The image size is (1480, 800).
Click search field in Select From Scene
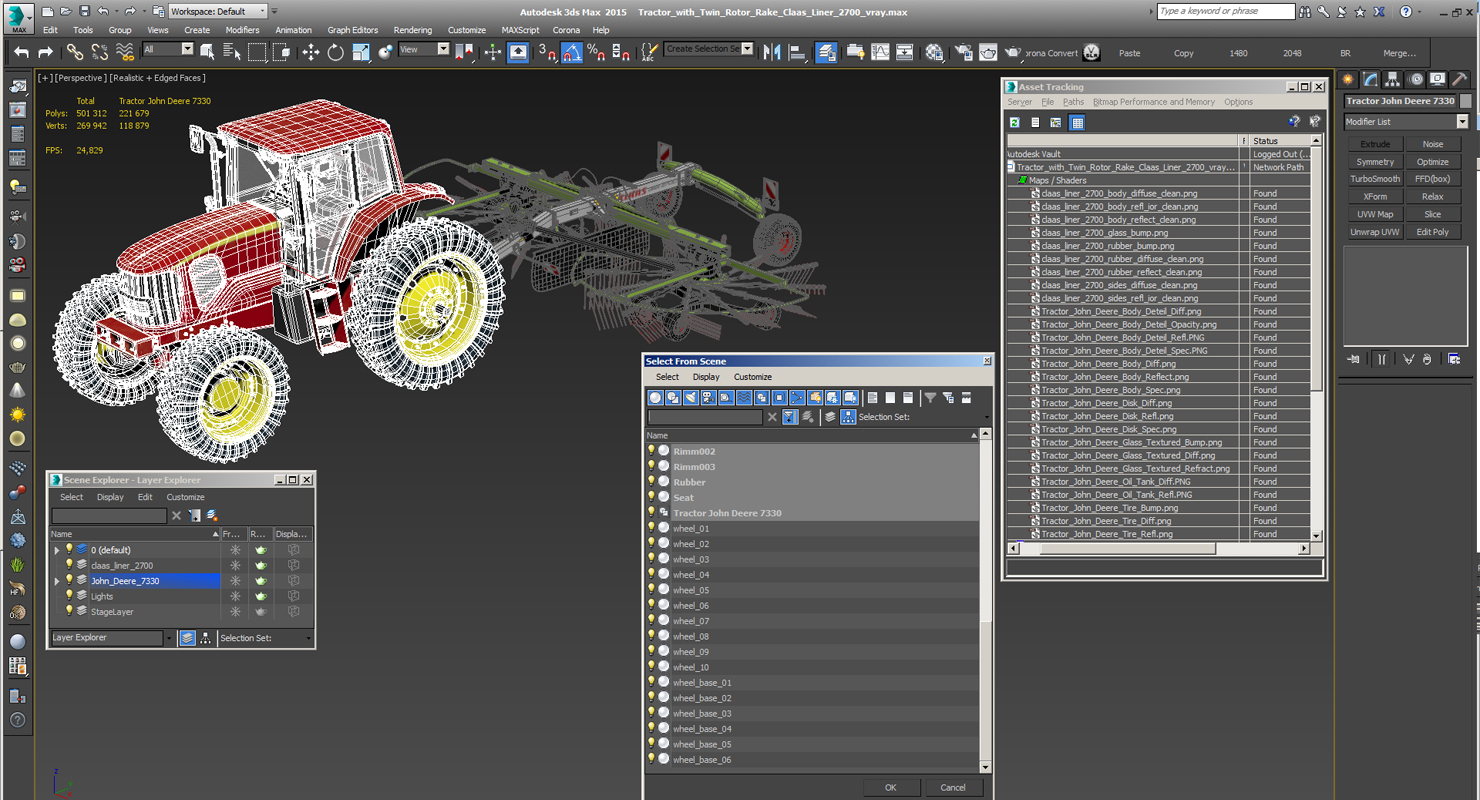point(705,417)
